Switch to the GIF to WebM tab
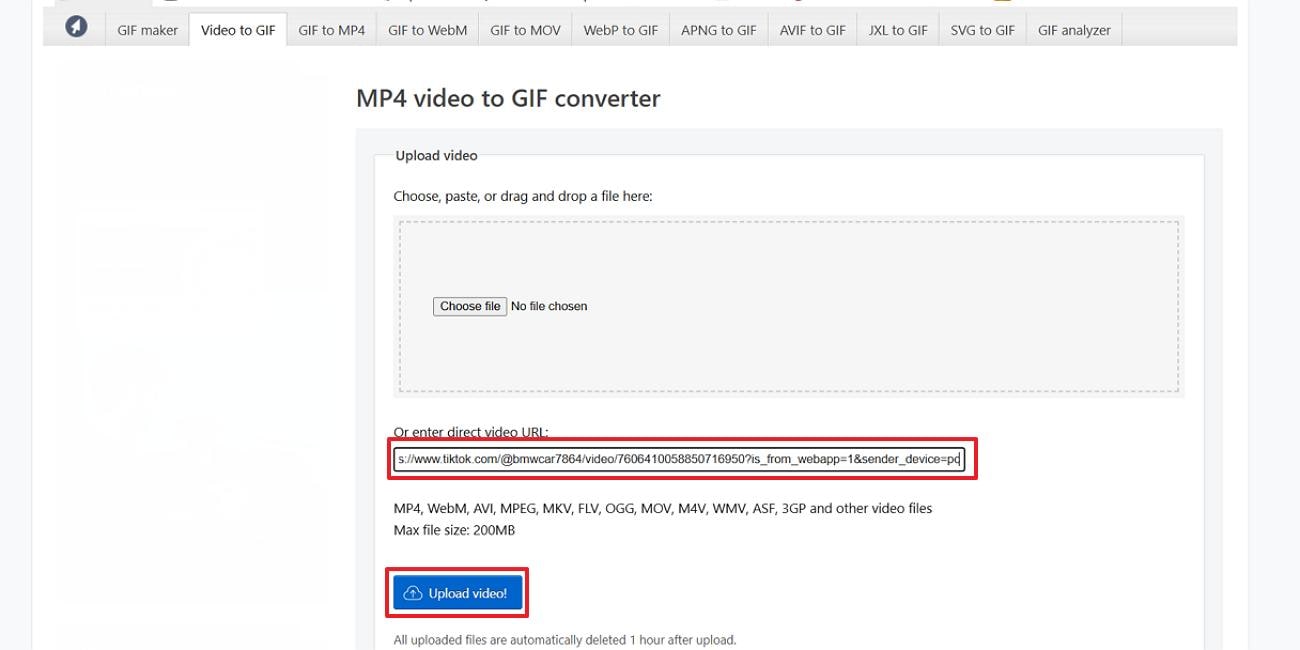 click(427, 30)
